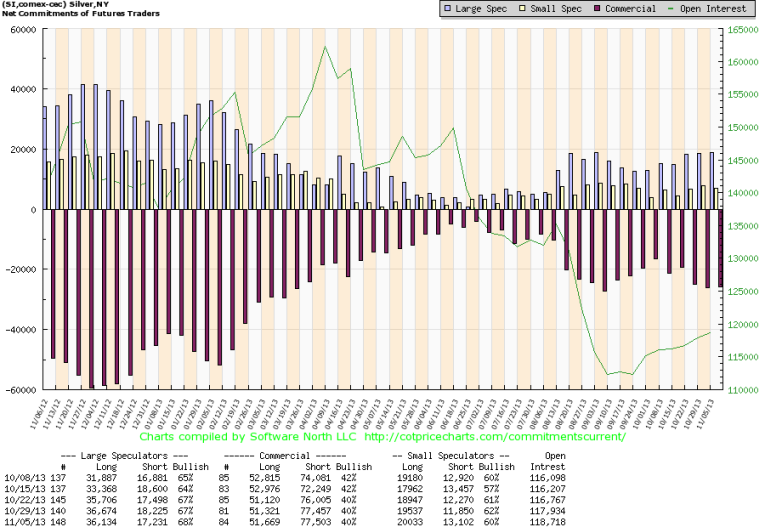This screenshot has height=527, width=765.
Task: Click the Small Spec yellow legend swatch
Action: coord(521,9)
